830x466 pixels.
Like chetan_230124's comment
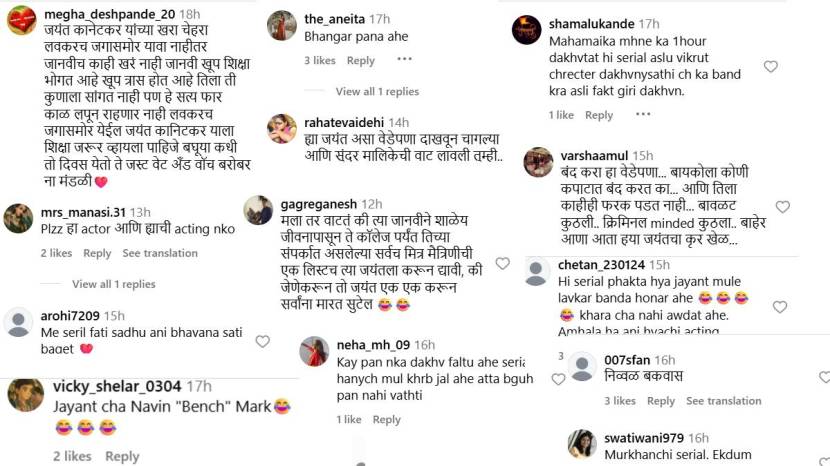[x=782, y=307]
